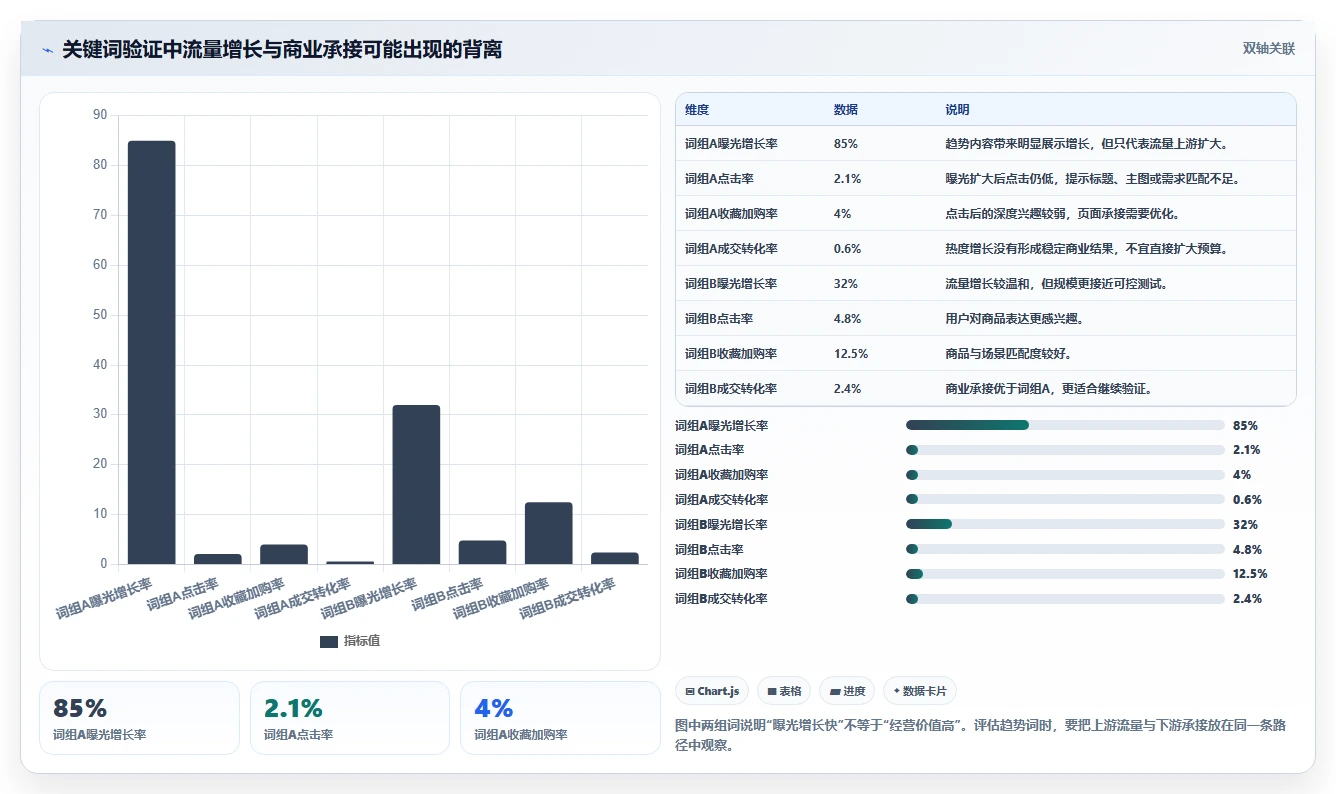Click description 商业承接优于词组A，更适合继续验证
Viewport: 1336px width, 794px height.
point(1049,389)
